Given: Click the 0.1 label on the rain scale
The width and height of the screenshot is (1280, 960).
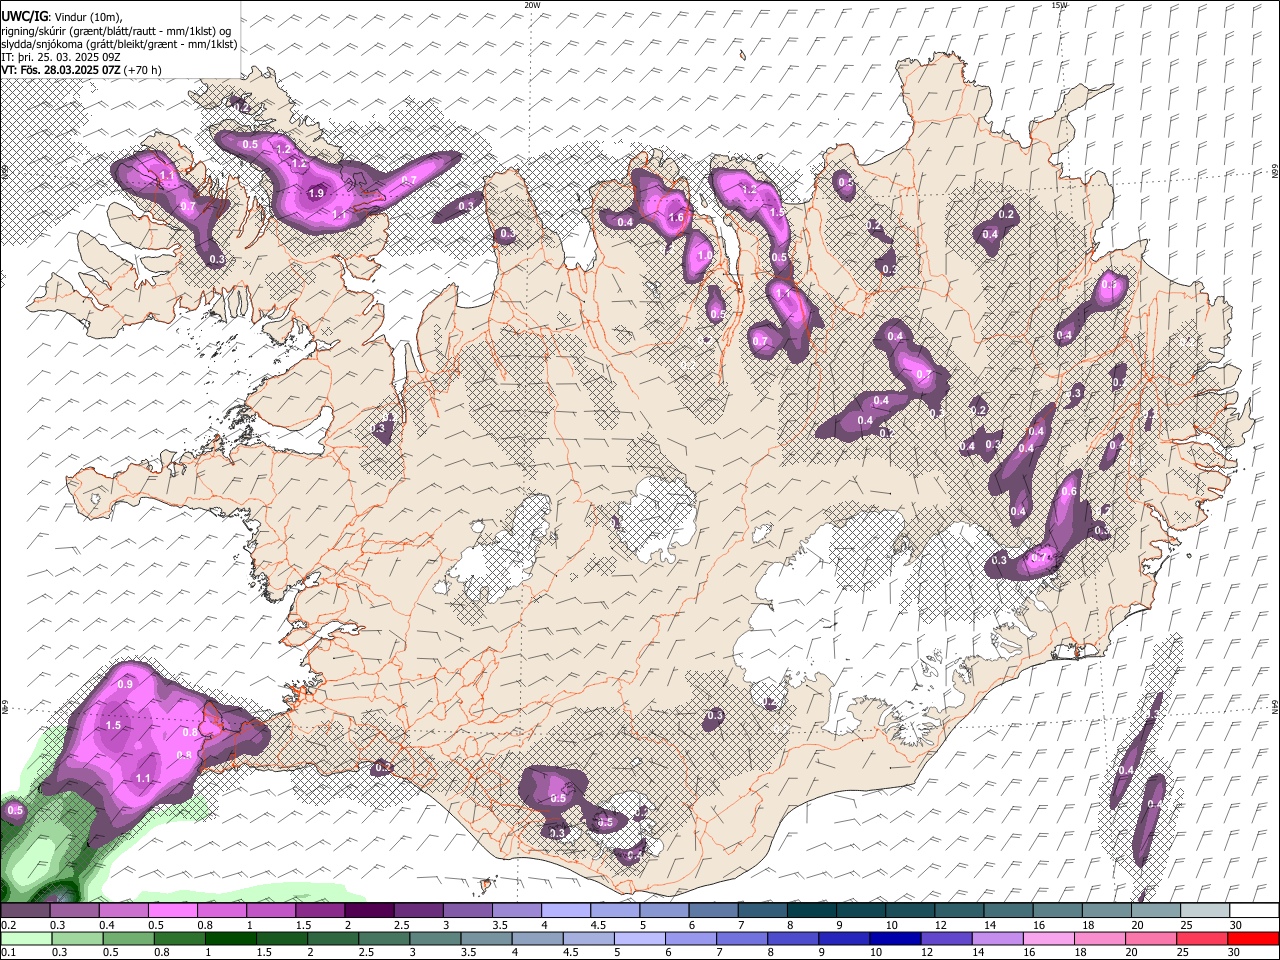Looking at the screenshot, I should [9, 953].
